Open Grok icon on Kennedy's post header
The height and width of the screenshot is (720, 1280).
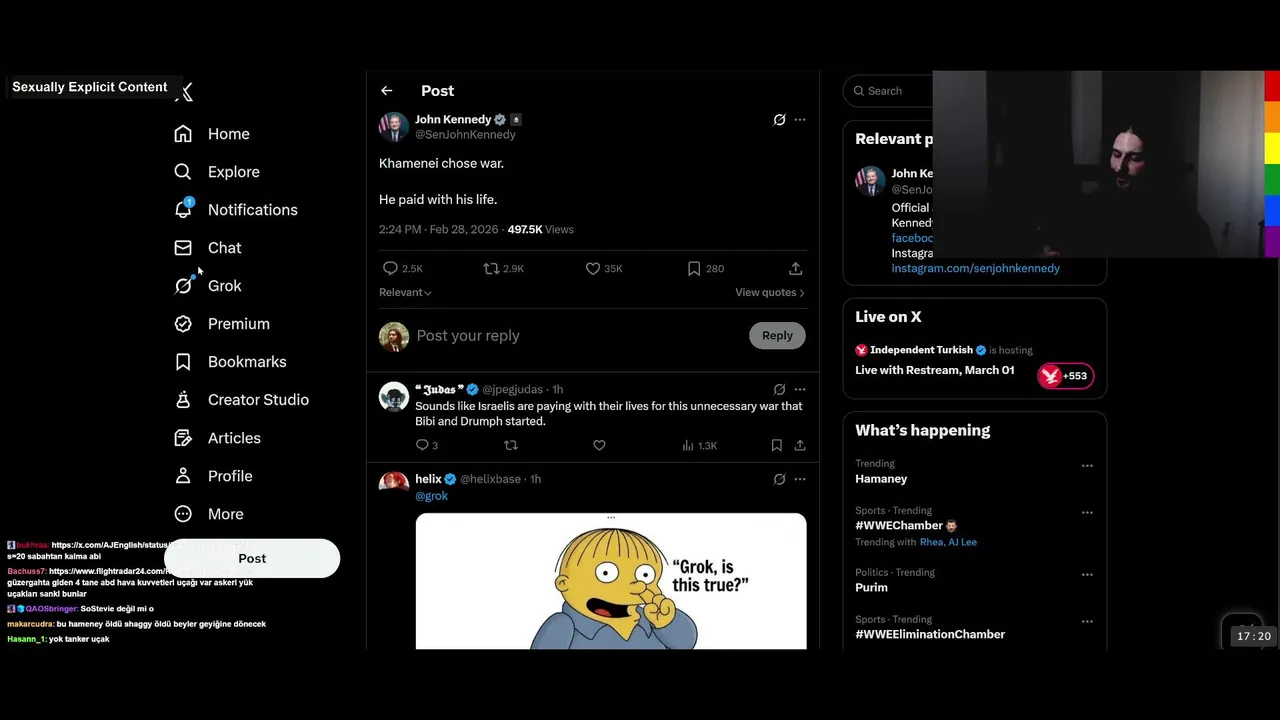coord(779,119)
